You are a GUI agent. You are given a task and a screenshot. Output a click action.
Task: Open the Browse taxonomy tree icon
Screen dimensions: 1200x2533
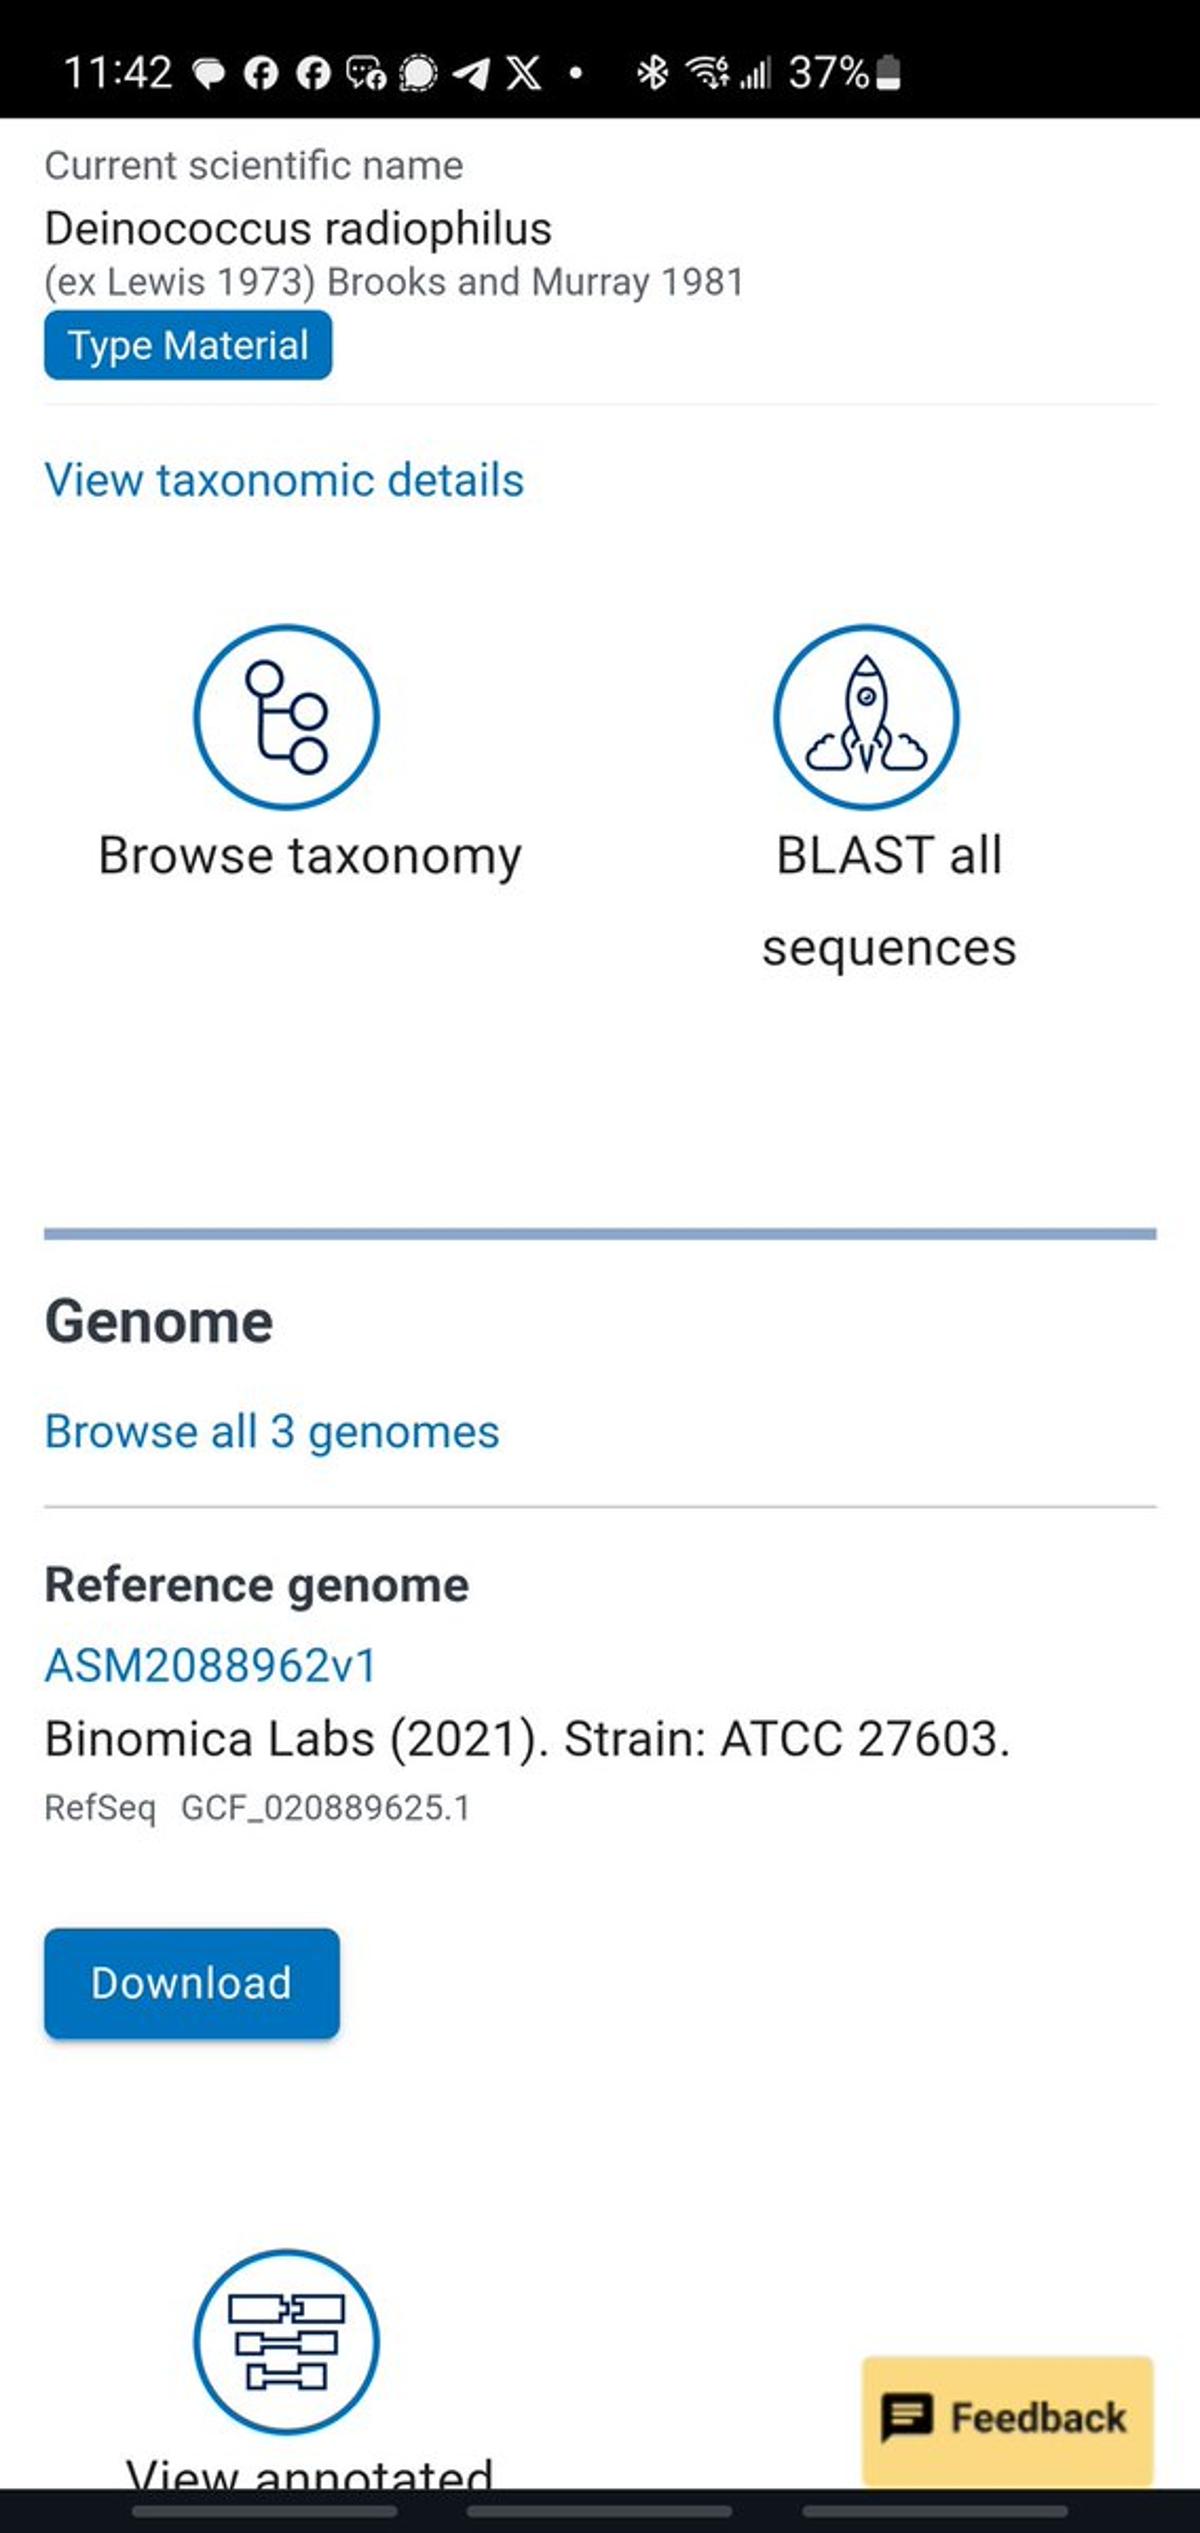point(286,717)
